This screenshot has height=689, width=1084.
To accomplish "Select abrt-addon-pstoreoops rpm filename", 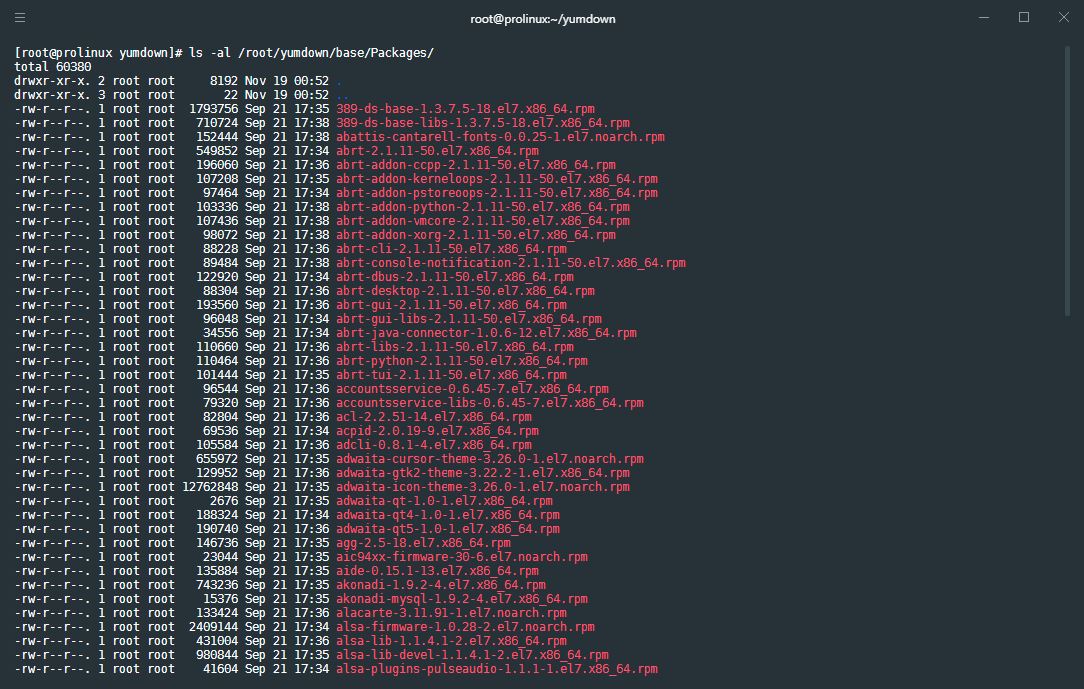I will [497, 193].
